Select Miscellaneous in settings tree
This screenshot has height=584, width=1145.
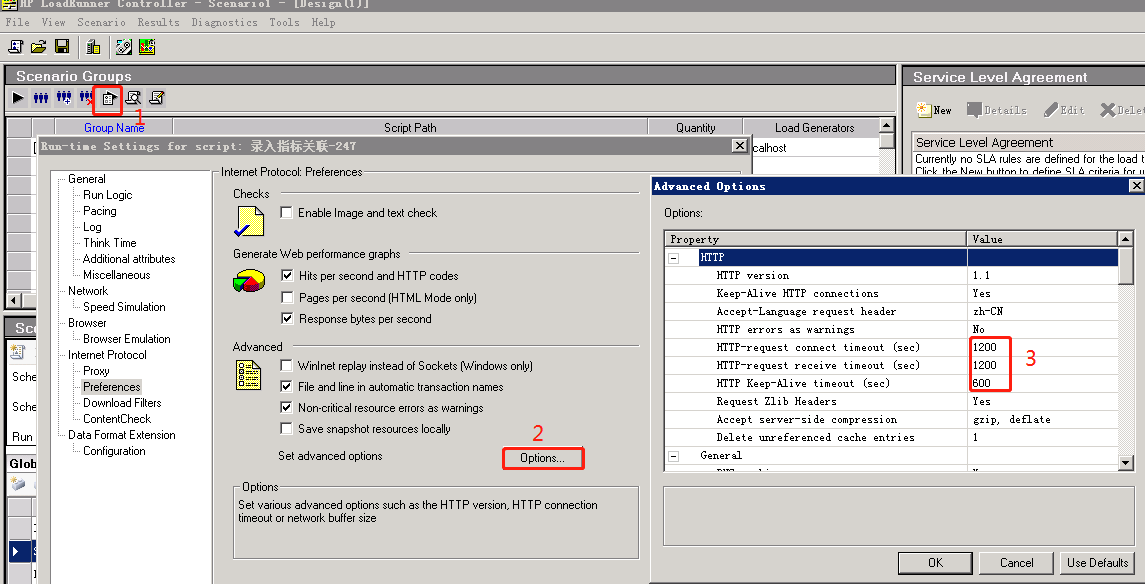(116, 275)
